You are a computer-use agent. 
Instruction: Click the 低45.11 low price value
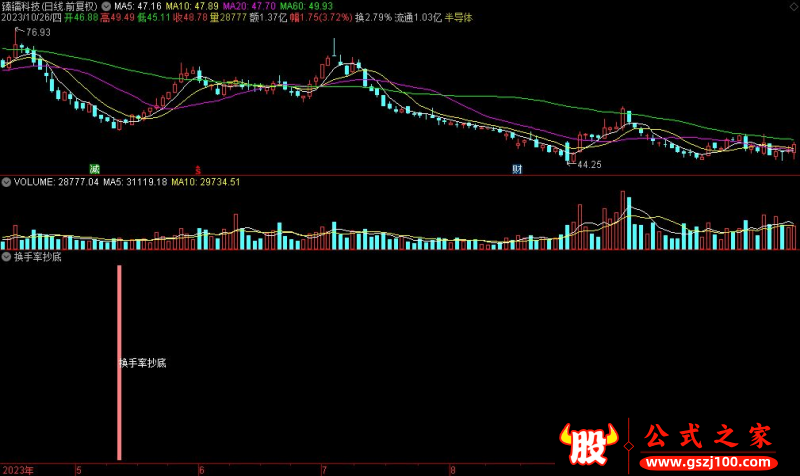154,18
